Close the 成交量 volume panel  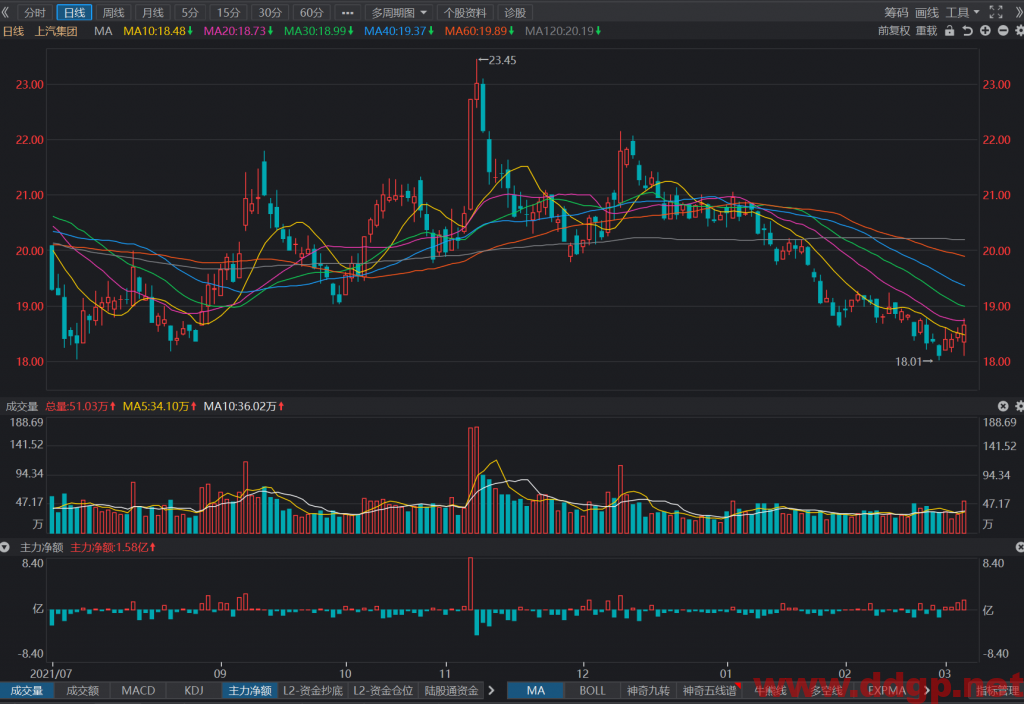[x=1003, y=406]
